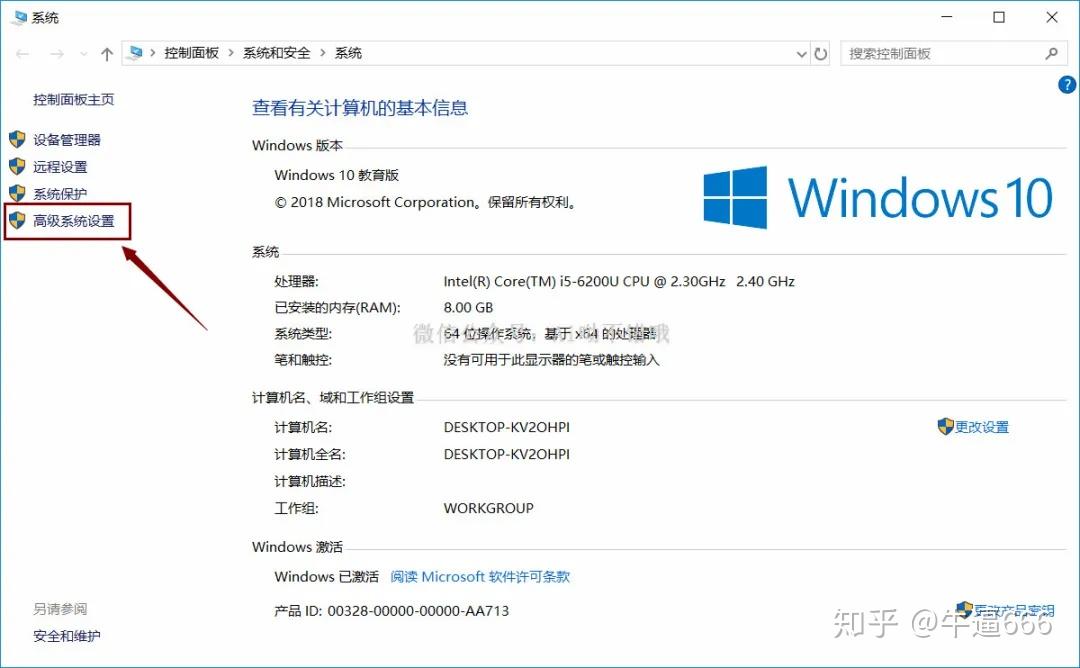The image size is (1080, 668).
Task: Click the search magnifier icon
Action: (1051, 54)
